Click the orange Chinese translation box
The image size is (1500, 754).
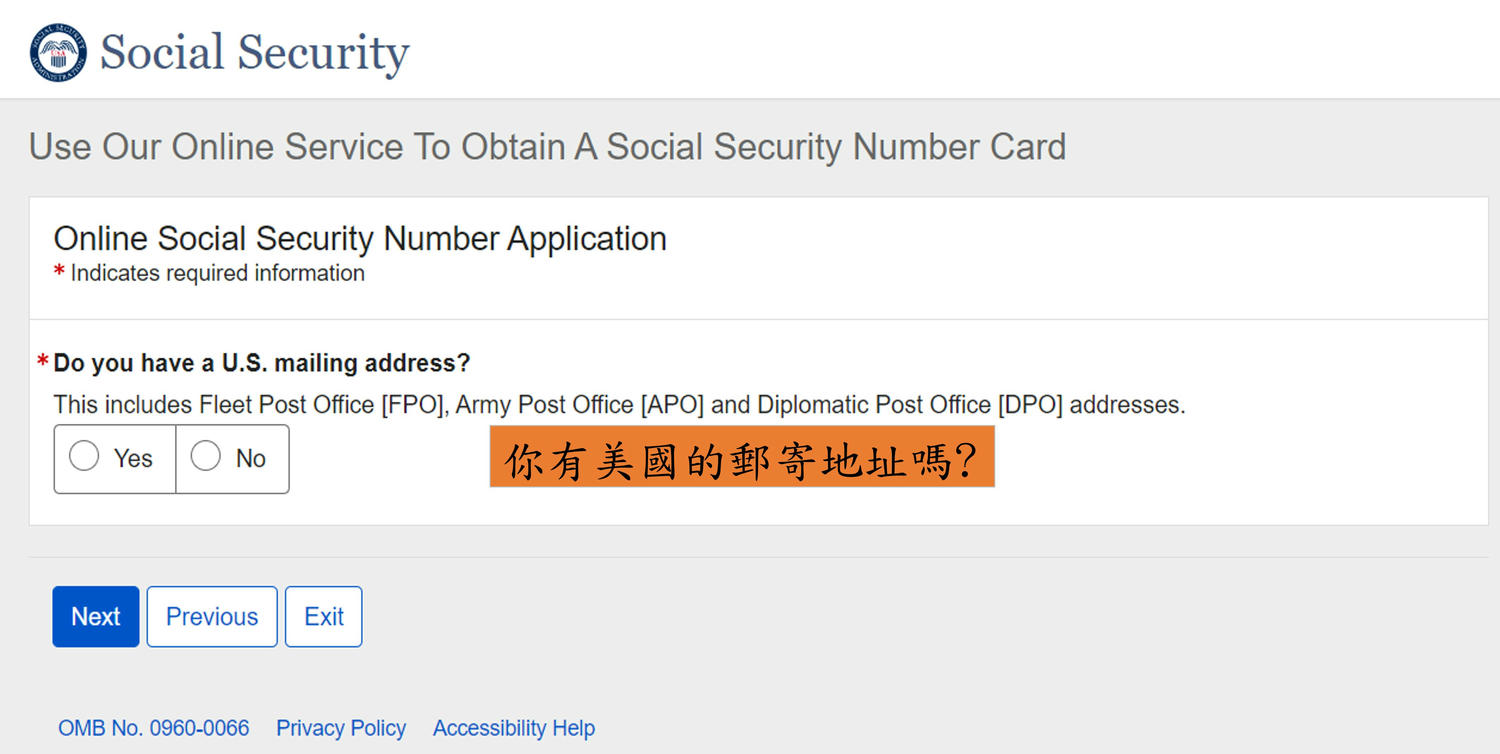[x=742, y=457]
